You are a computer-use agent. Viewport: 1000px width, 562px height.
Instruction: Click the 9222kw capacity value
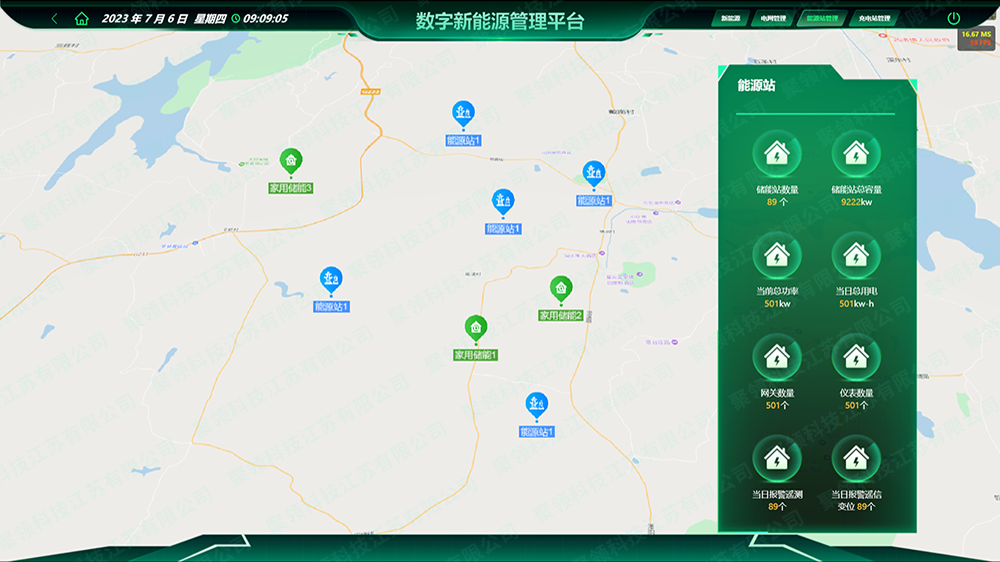(856, 202)
